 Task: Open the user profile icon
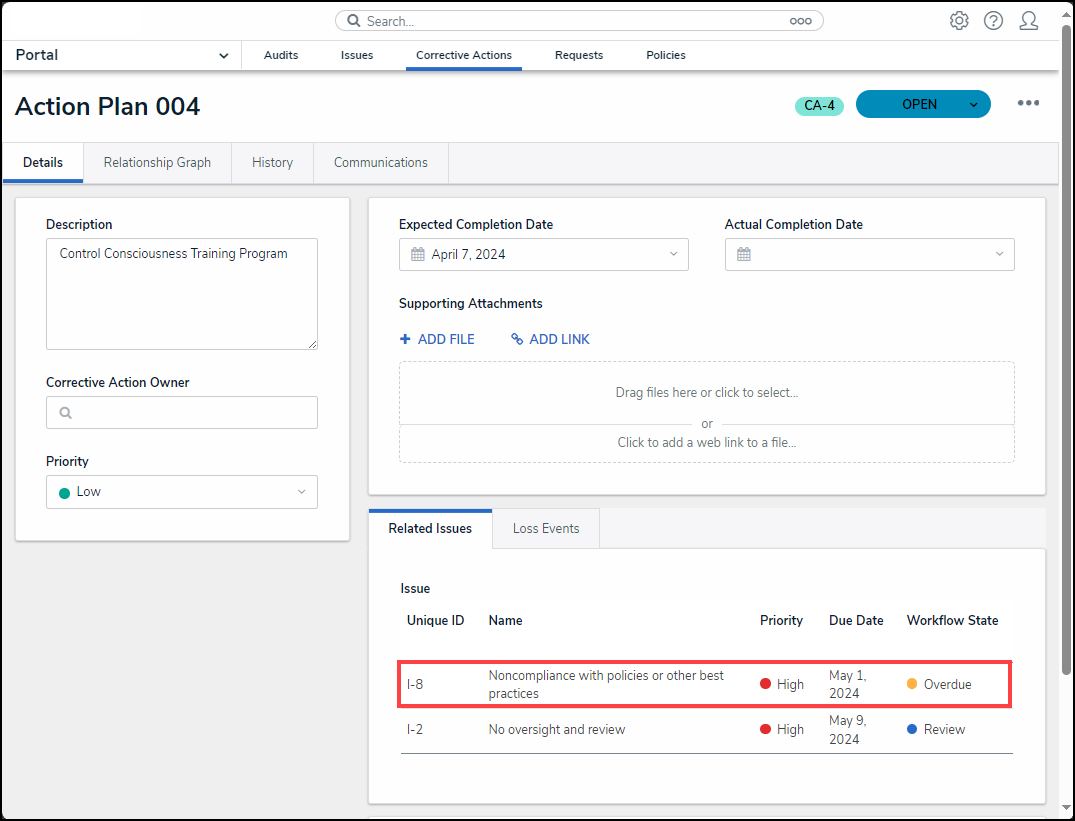pos(1028,21)
